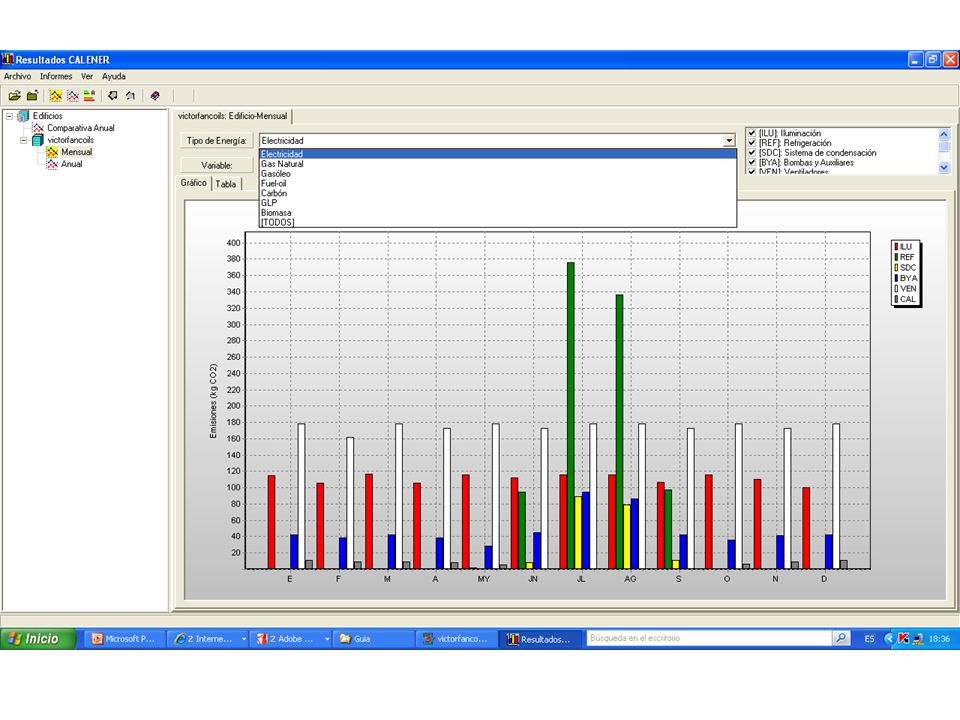This screenshot has width=960, height=720.
Task: Click the second arrow icon in the toolbar
Action: pos(130,96)
